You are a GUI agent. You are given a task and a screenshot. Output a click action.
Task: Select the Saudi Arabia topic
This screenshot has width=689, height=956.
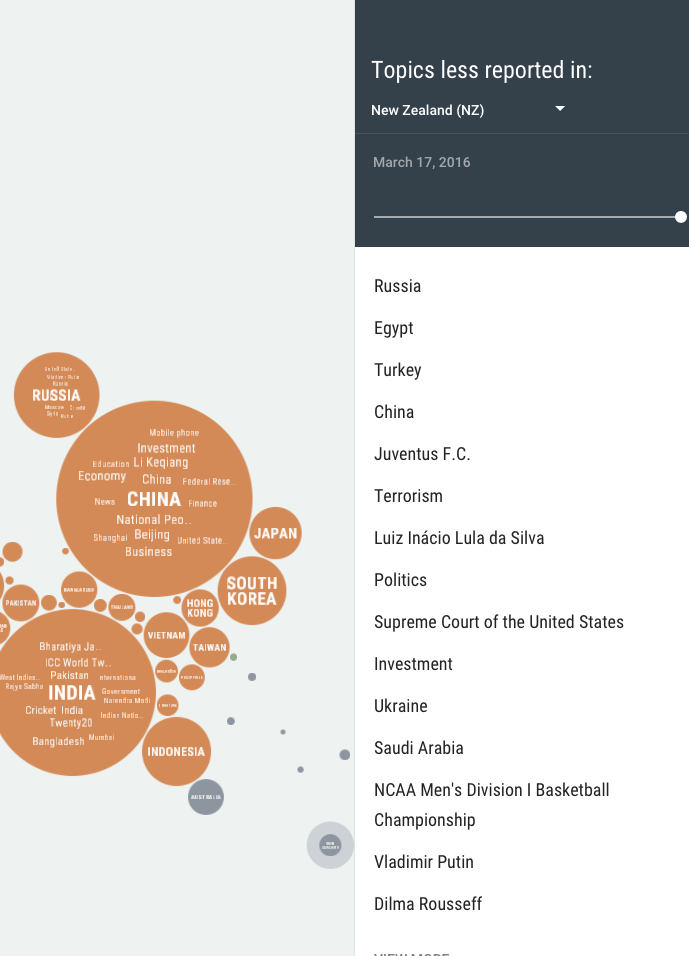coord(419,749)
